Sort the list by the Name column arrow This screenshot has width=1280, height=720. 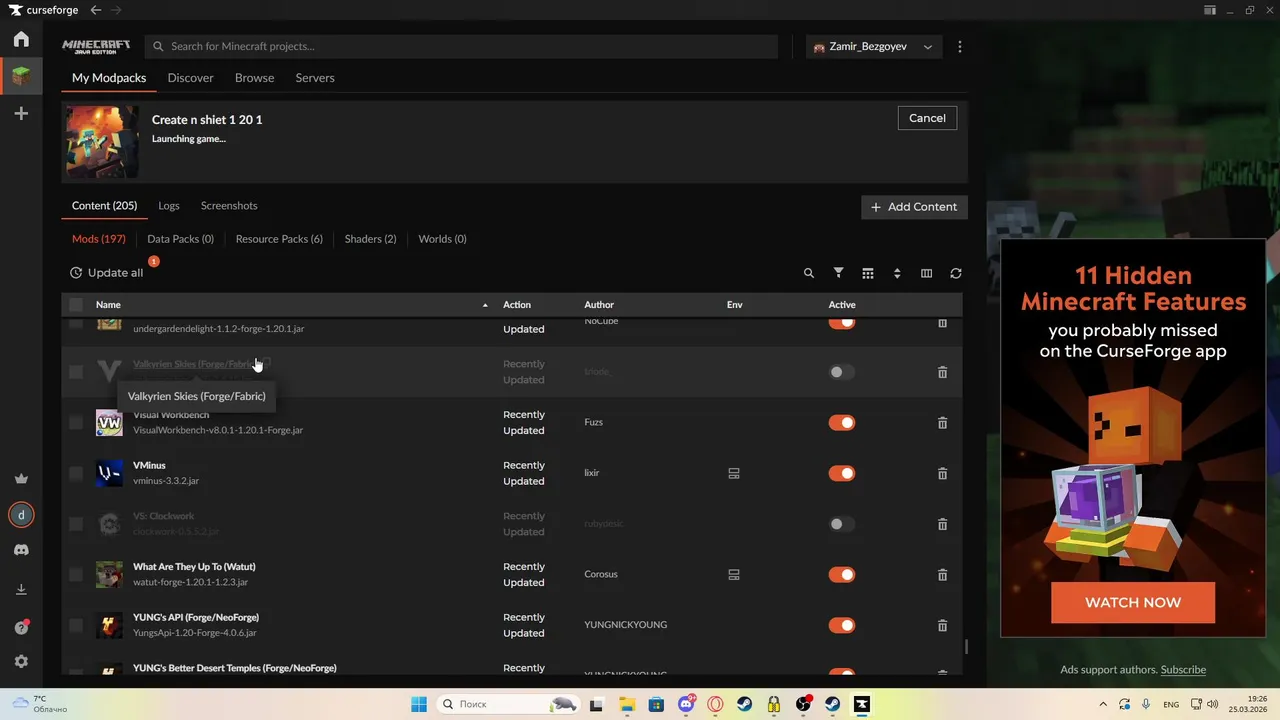485,305
